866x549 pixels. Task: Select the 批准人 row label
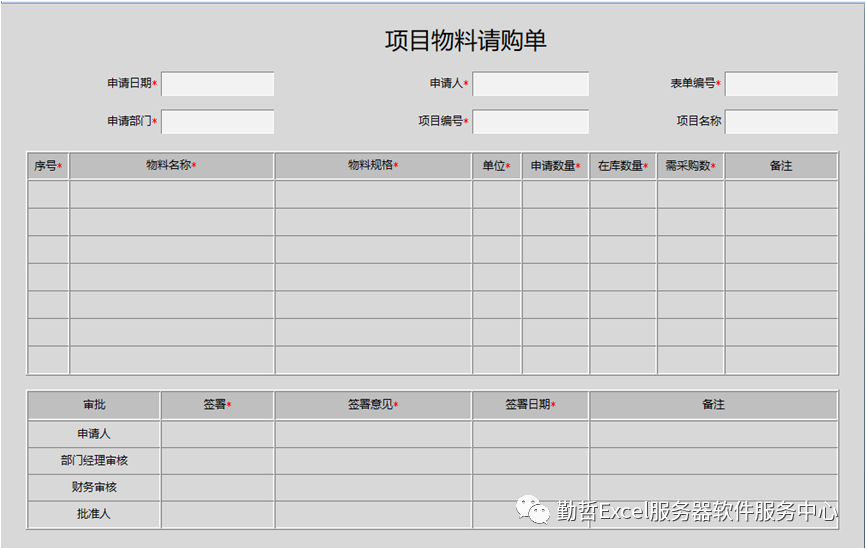pyautogui.click(x=94, y=514)
